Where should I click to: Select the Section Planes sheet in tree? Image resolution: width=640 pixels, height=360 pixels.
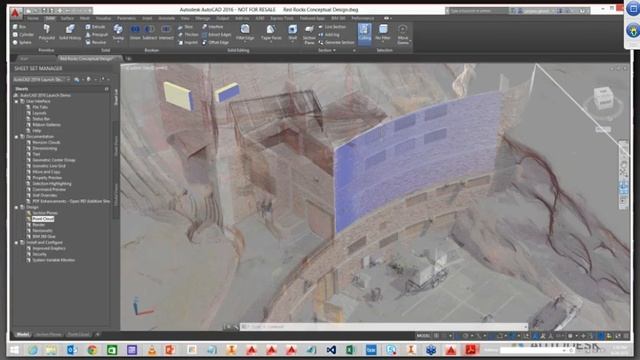coord(44,213)
